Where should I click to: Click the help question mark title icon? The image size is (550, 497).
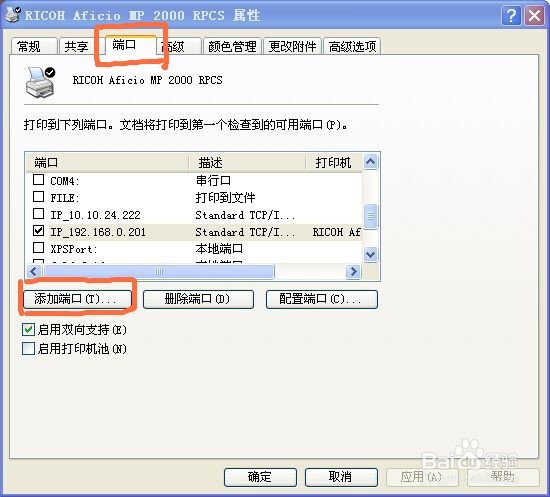pyautogui.click(x=511, y=16)
